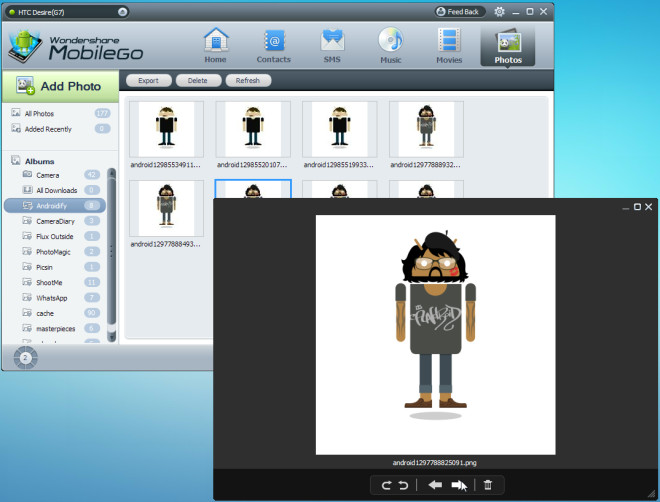This screenshot has height=502, width=660.
Task: Select the Photos tab
Action: tap(508, 45)
